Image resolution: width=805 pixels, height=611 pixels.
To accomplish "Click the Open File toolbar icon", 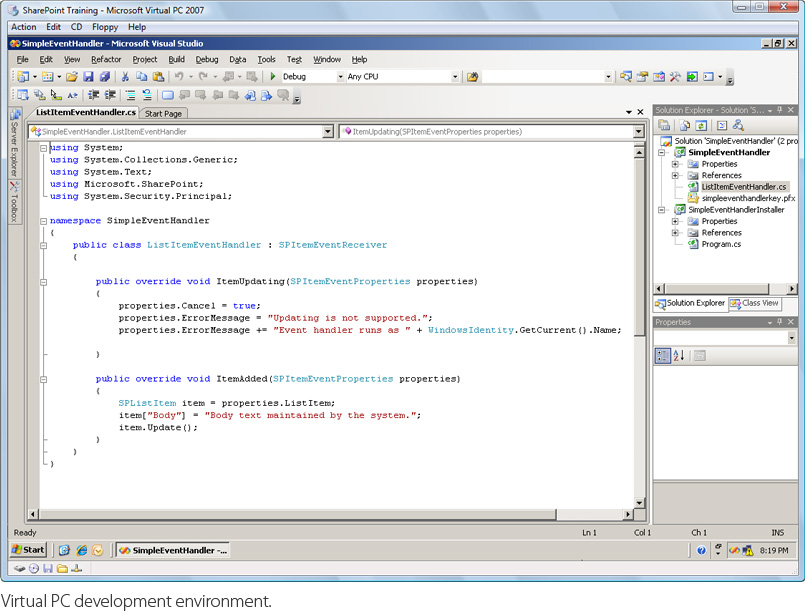I will pyautogui.click(x=72, y=77).
